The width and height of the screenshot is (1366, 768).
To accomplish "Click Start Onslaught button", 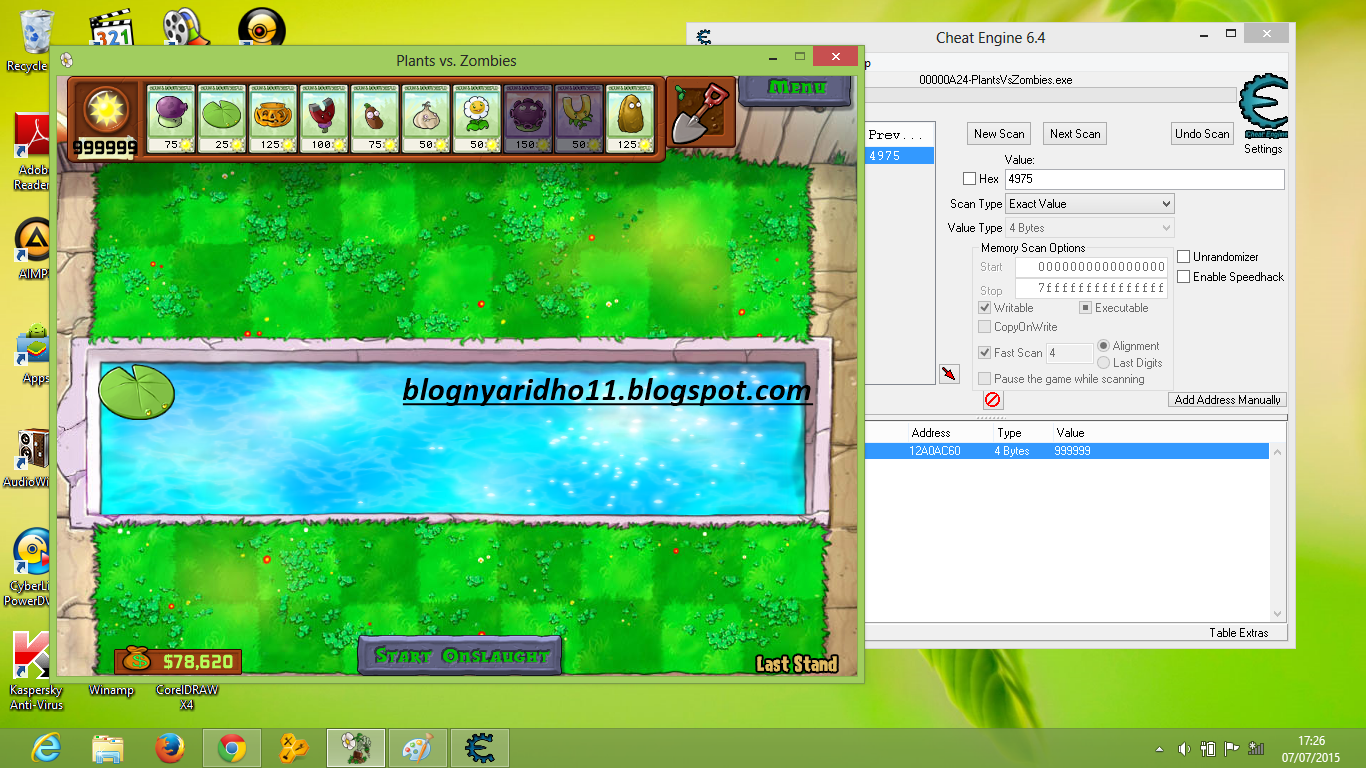I will (460, 657).
